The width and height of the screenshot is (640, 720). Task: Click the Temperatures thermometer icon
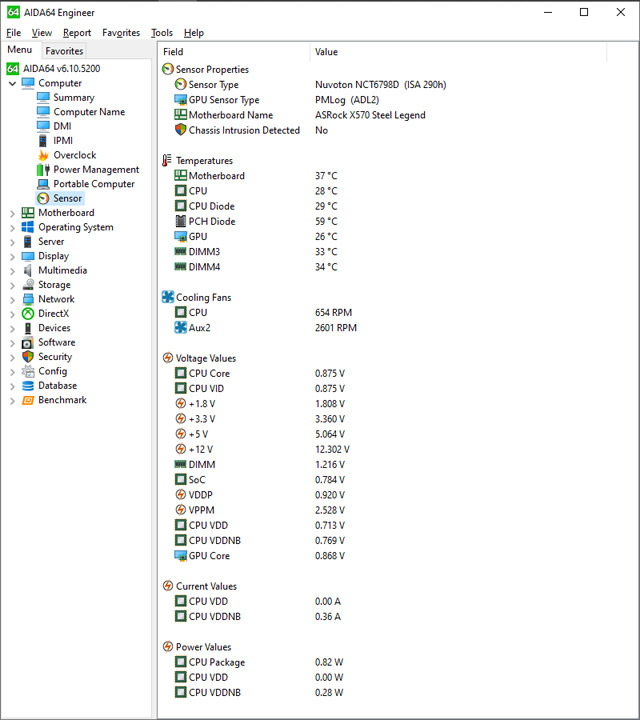tap(167, 160)
